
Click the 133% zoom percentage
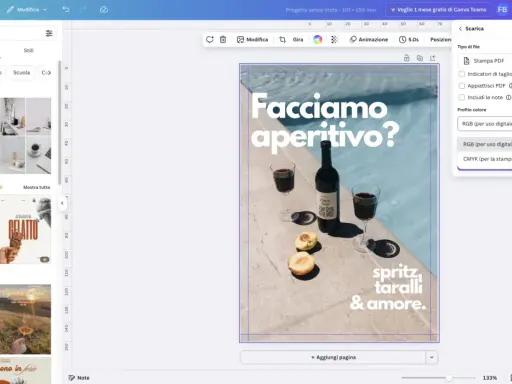pos(490,378)
